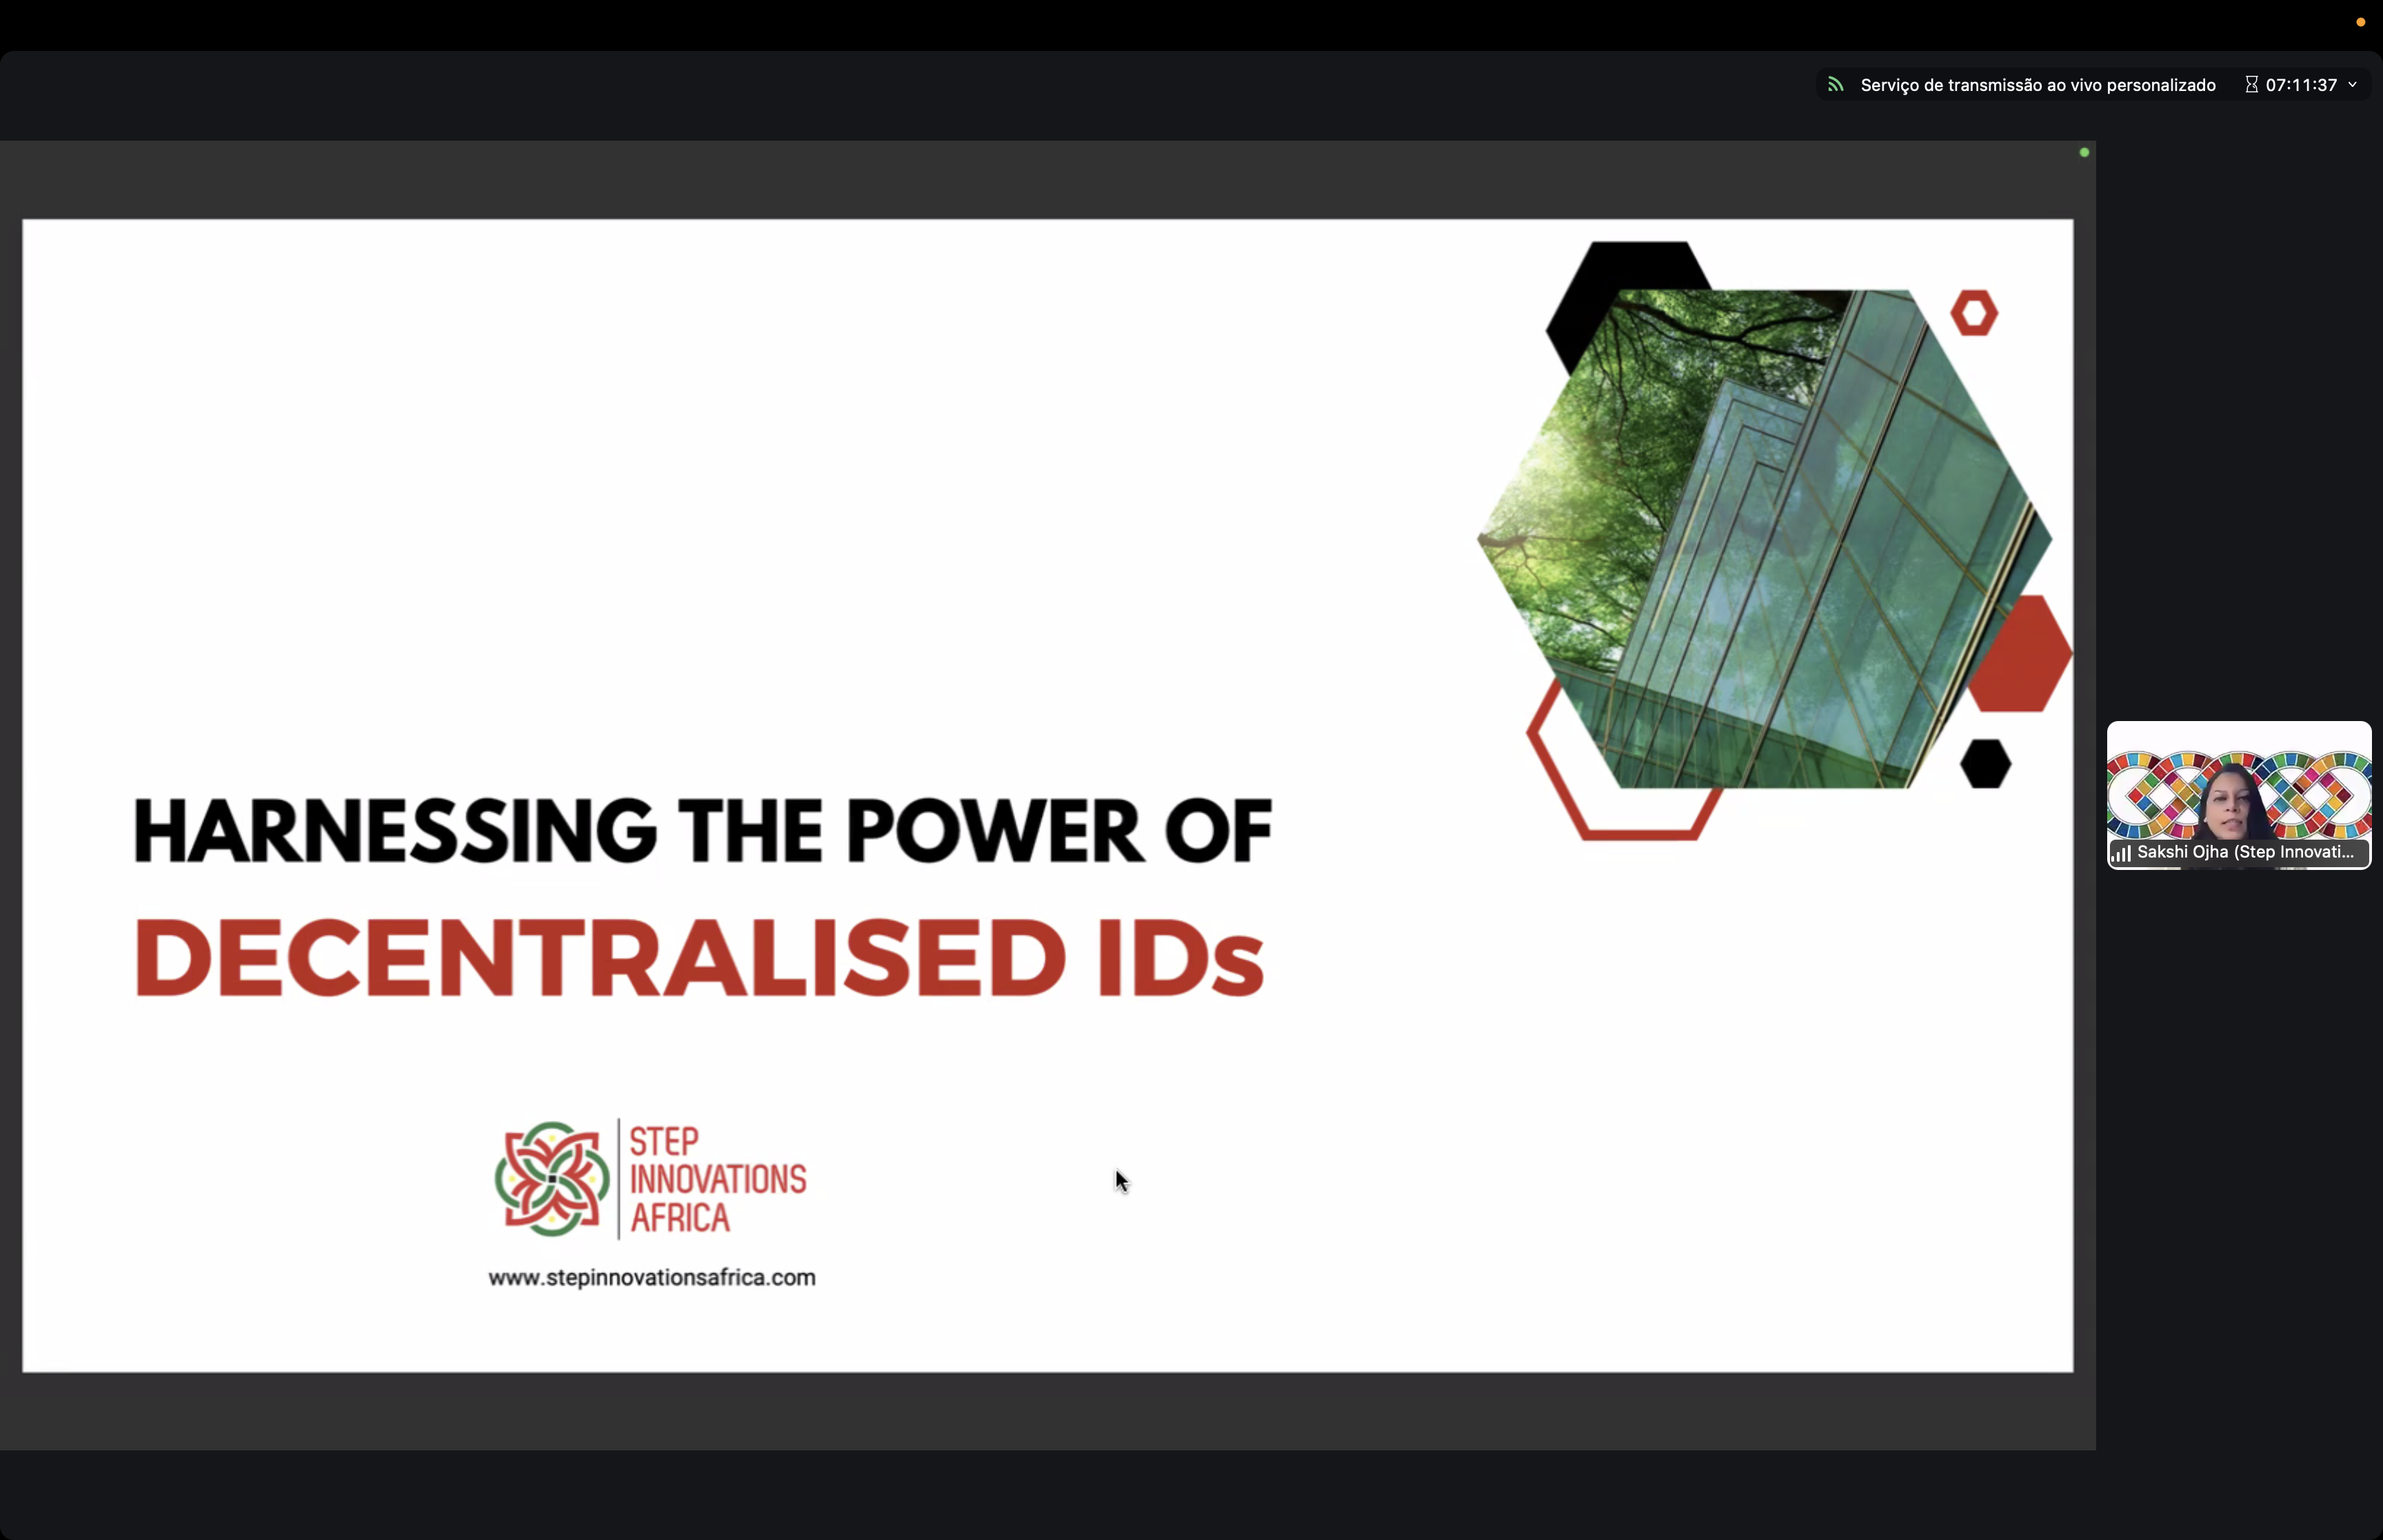Click the green status dot atop shared screen
Screen dimensions: 2383x1540
(2084, 152)
